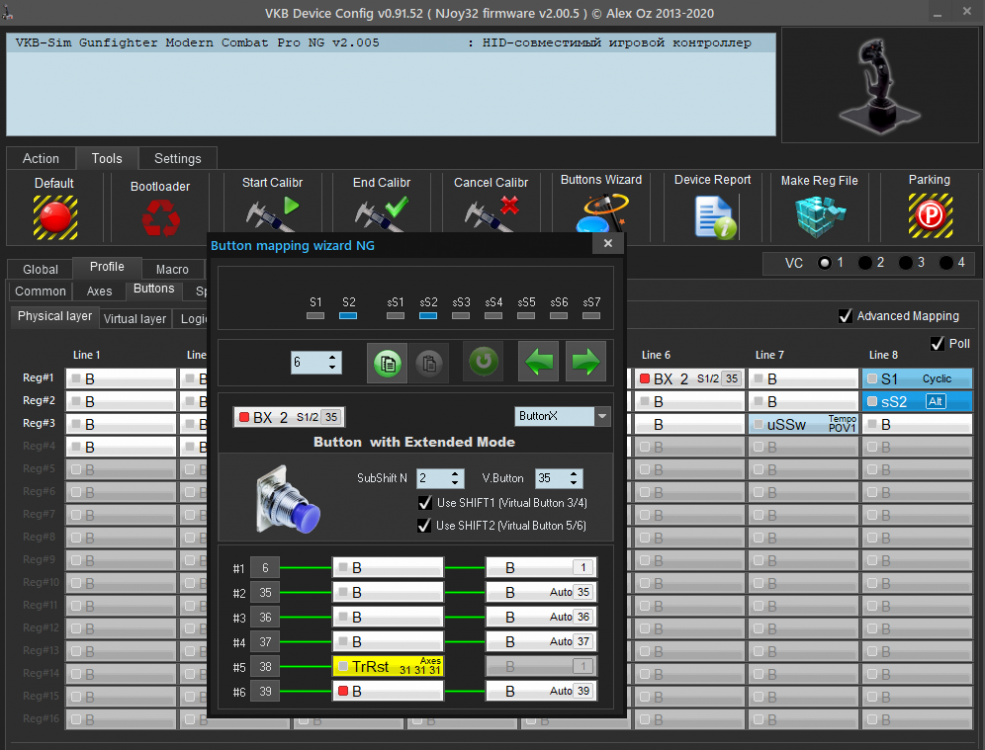The width and height of the screenshot is (985, 750).
Task: Click the yellow TrRst Axes mapping button
Action: [388, 666]
